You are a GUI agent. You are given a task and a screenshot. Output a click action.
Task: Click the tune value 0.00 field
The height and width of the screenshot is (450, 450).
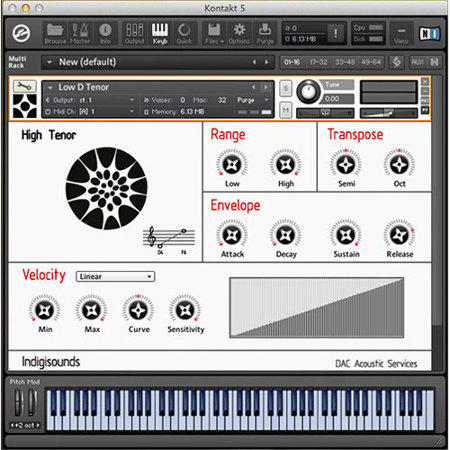(x=337, y=99)
